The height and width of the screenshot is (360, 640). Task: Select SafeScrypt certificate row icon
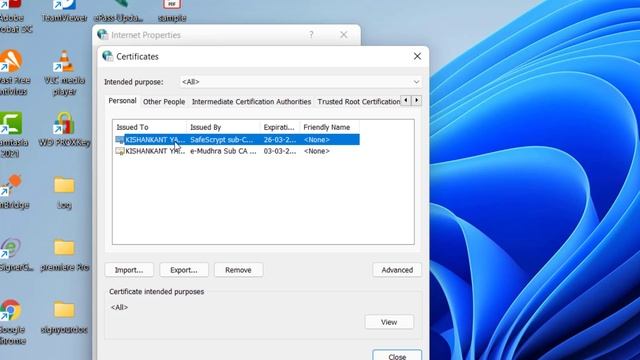[120, 140]
